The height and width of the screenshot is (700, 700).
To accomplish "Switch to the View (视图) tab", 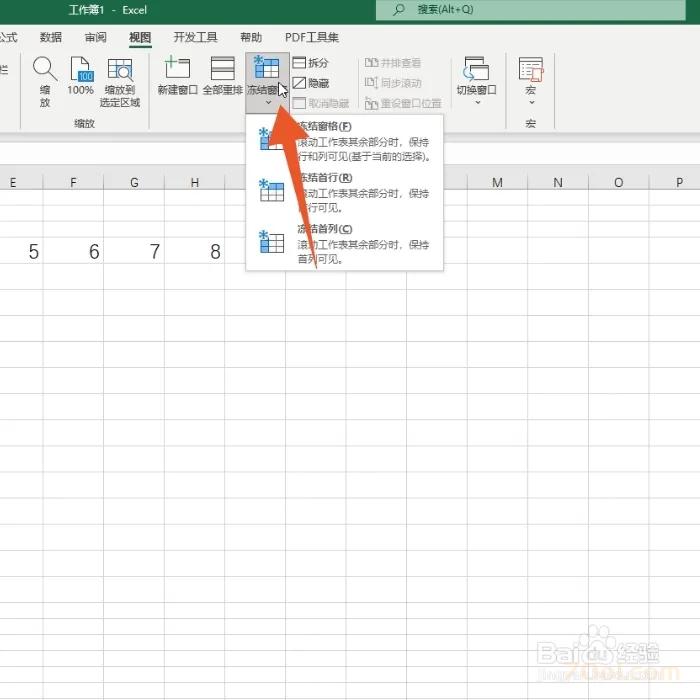I will (x=140, y=38).
